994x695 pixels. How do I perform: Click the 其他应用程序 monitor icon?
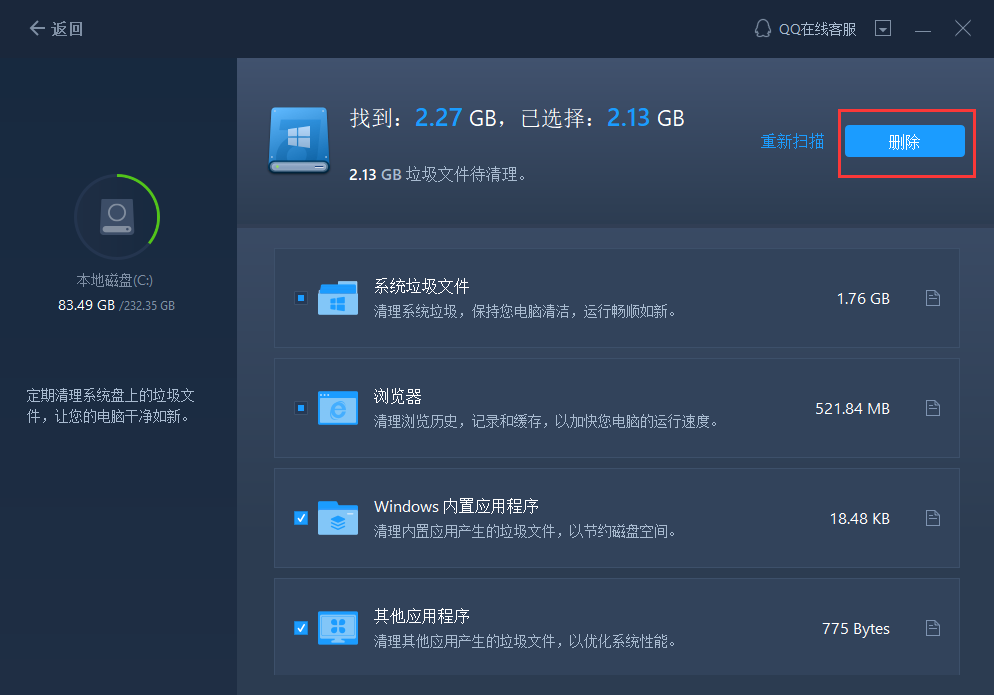(338, 628)
